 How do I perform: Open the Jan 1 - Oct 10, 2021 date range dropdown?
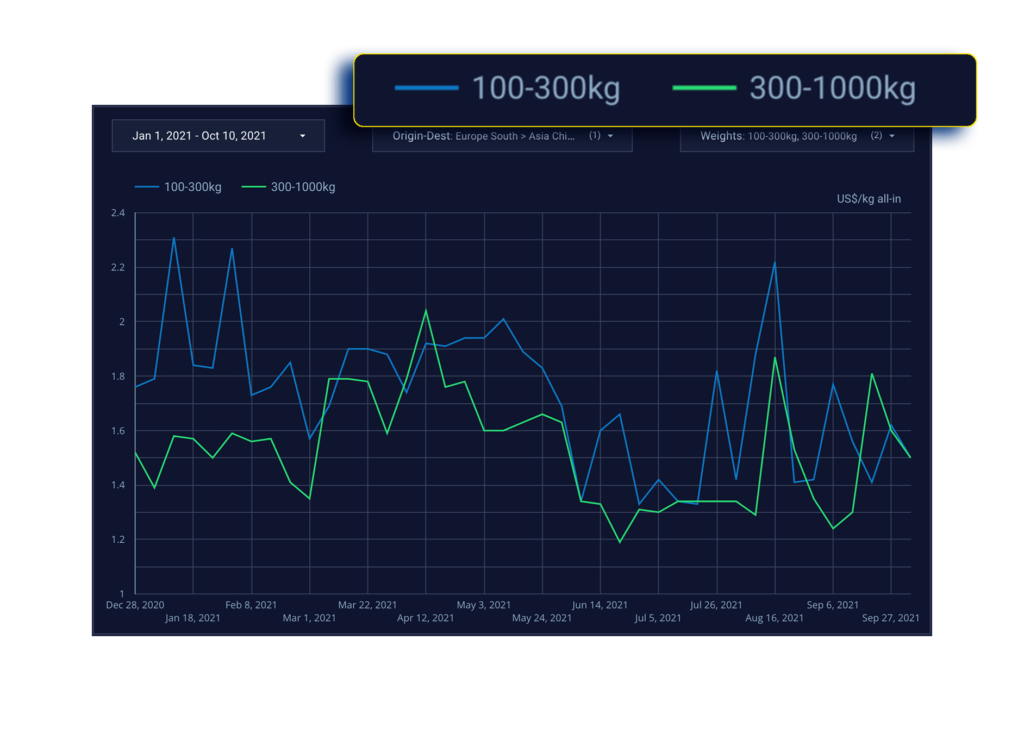(218, 136)
